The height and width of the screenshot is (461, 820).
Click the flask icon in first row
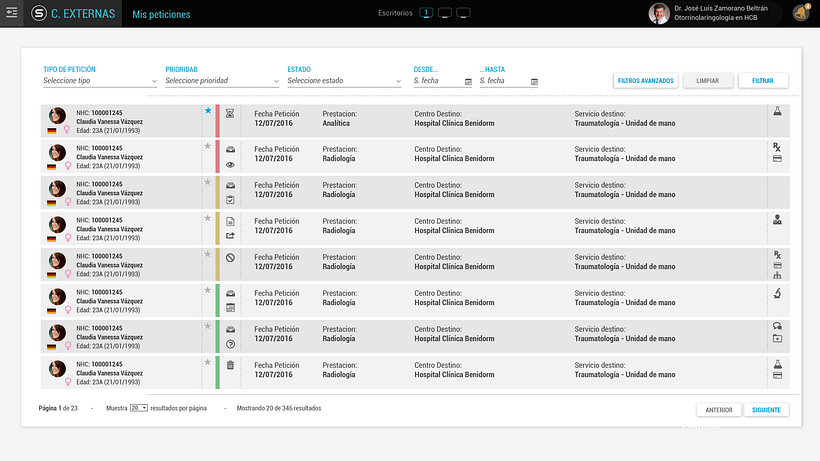coord(778,111)
